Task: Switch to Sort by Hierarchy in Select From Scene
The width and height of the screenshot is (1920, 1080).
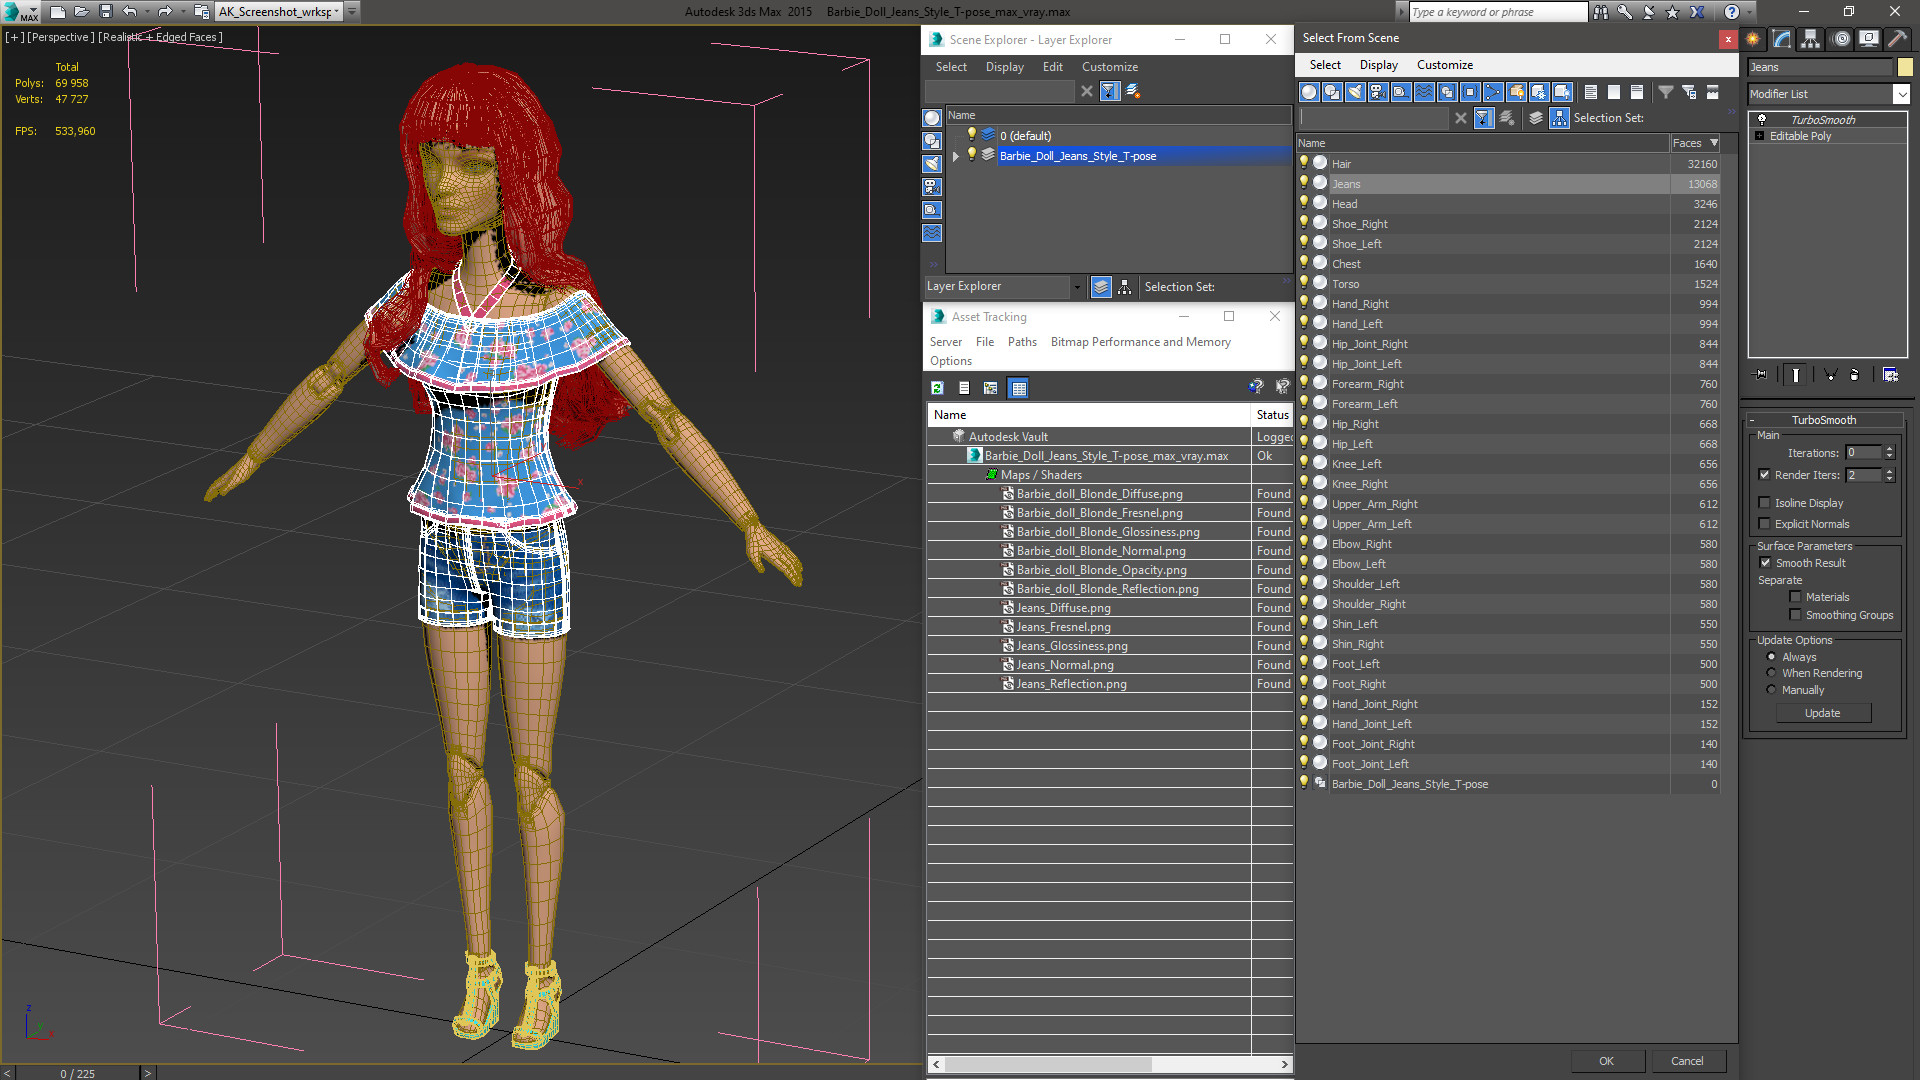Action: [1559, 118]
